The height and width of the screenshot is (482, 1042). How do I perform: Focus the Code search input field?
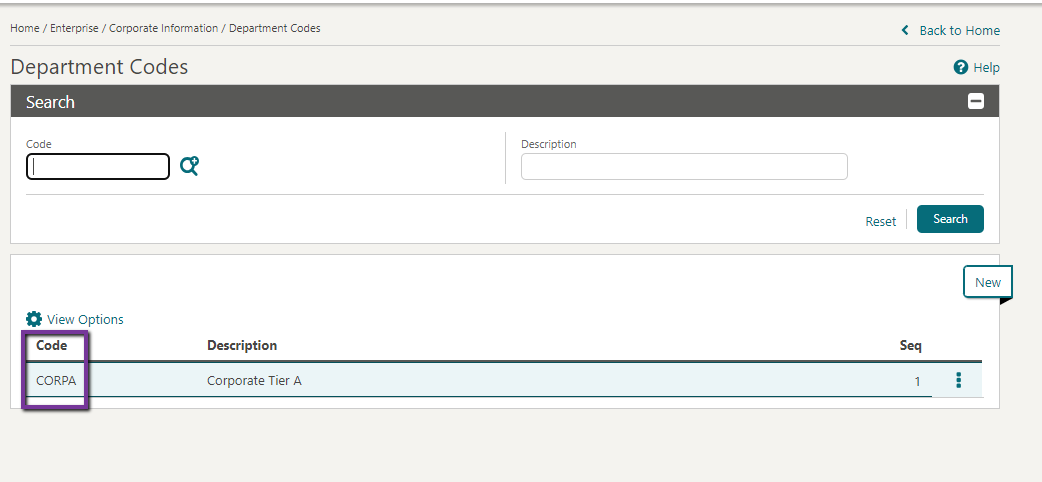[x=98, y=167]
